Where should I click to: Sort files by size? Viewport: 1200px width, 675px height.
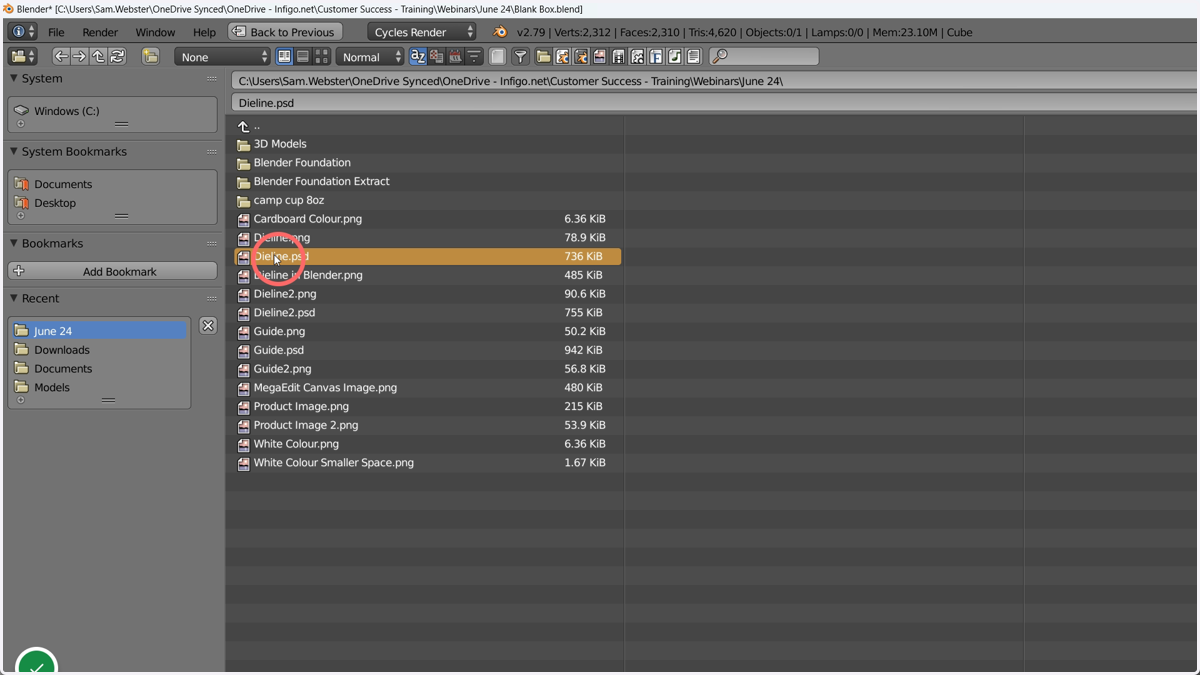click(x=474, y=57)
